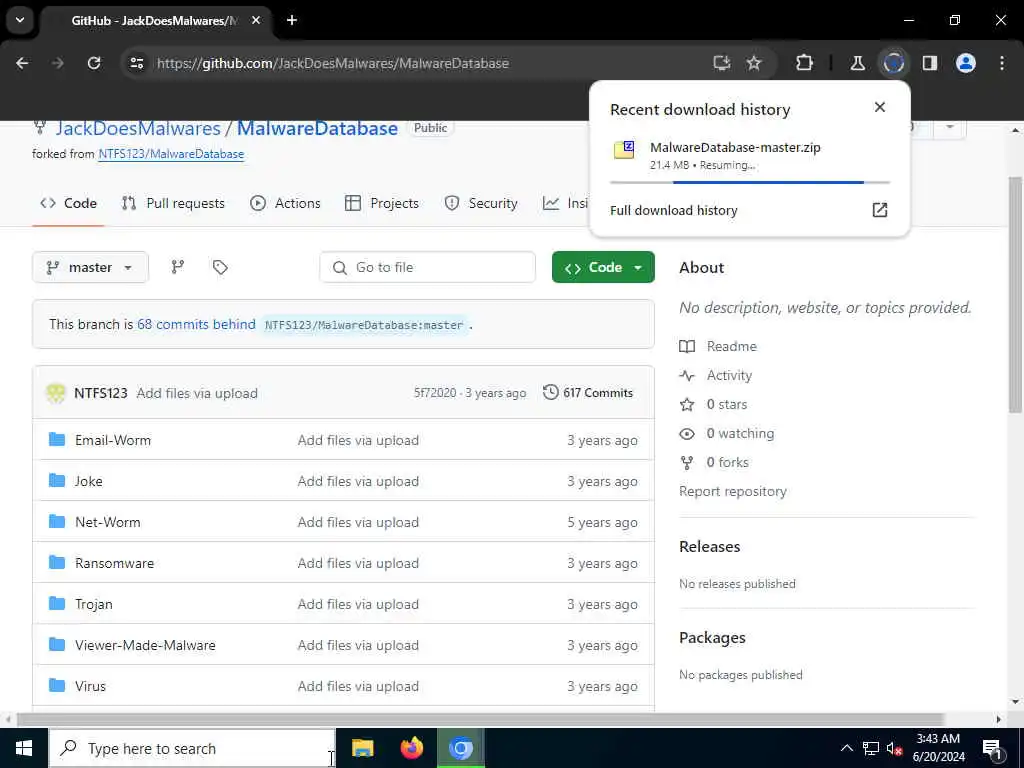Open the Extensions puzzle icon
The width and height of the screenshot is (1024, 768).
[x=805, y=63]
